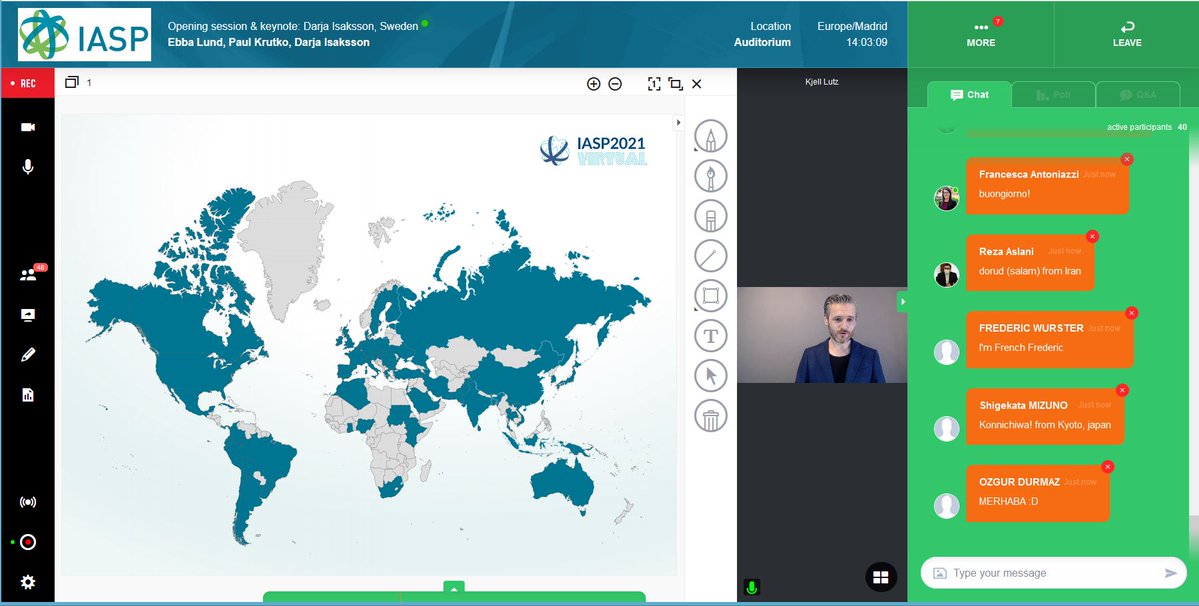Viewport: 1199px width, 606px height.
Task: Choose the highlighter marker tool
Action: [x=710, y=216]
